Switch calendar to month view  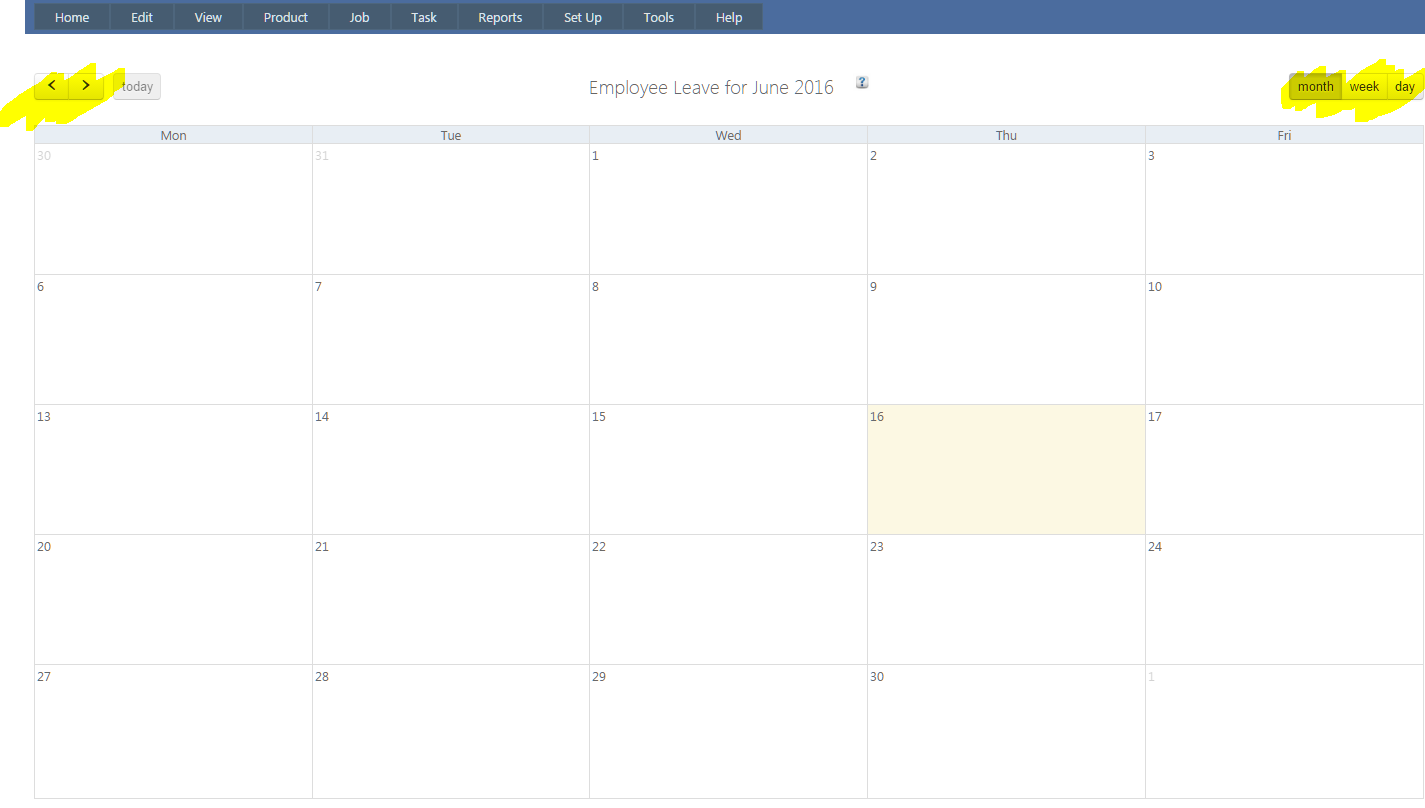click(1315, 87)
